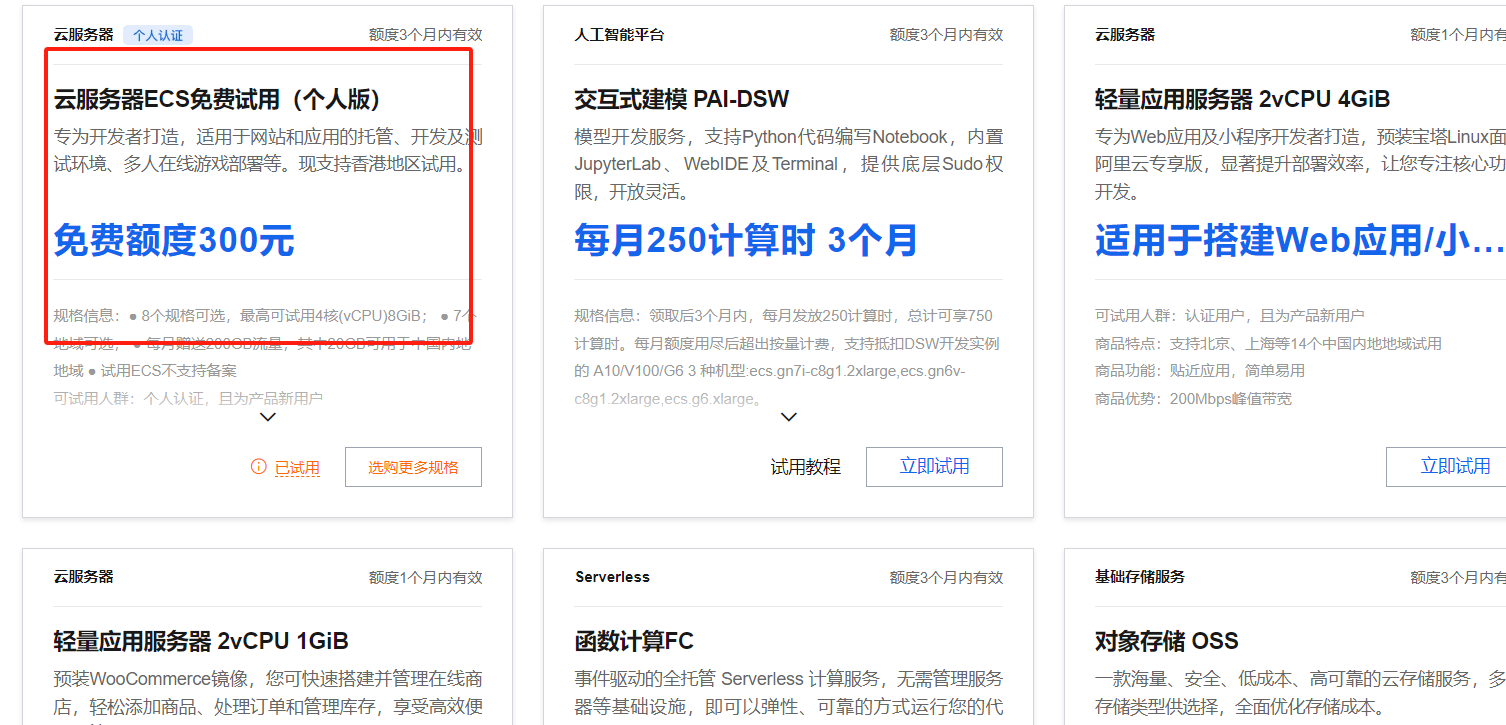1506x725 pixels.
Task: Expand details under ECS free trial card
Action: pyautogui.click(x=267, y=417)
